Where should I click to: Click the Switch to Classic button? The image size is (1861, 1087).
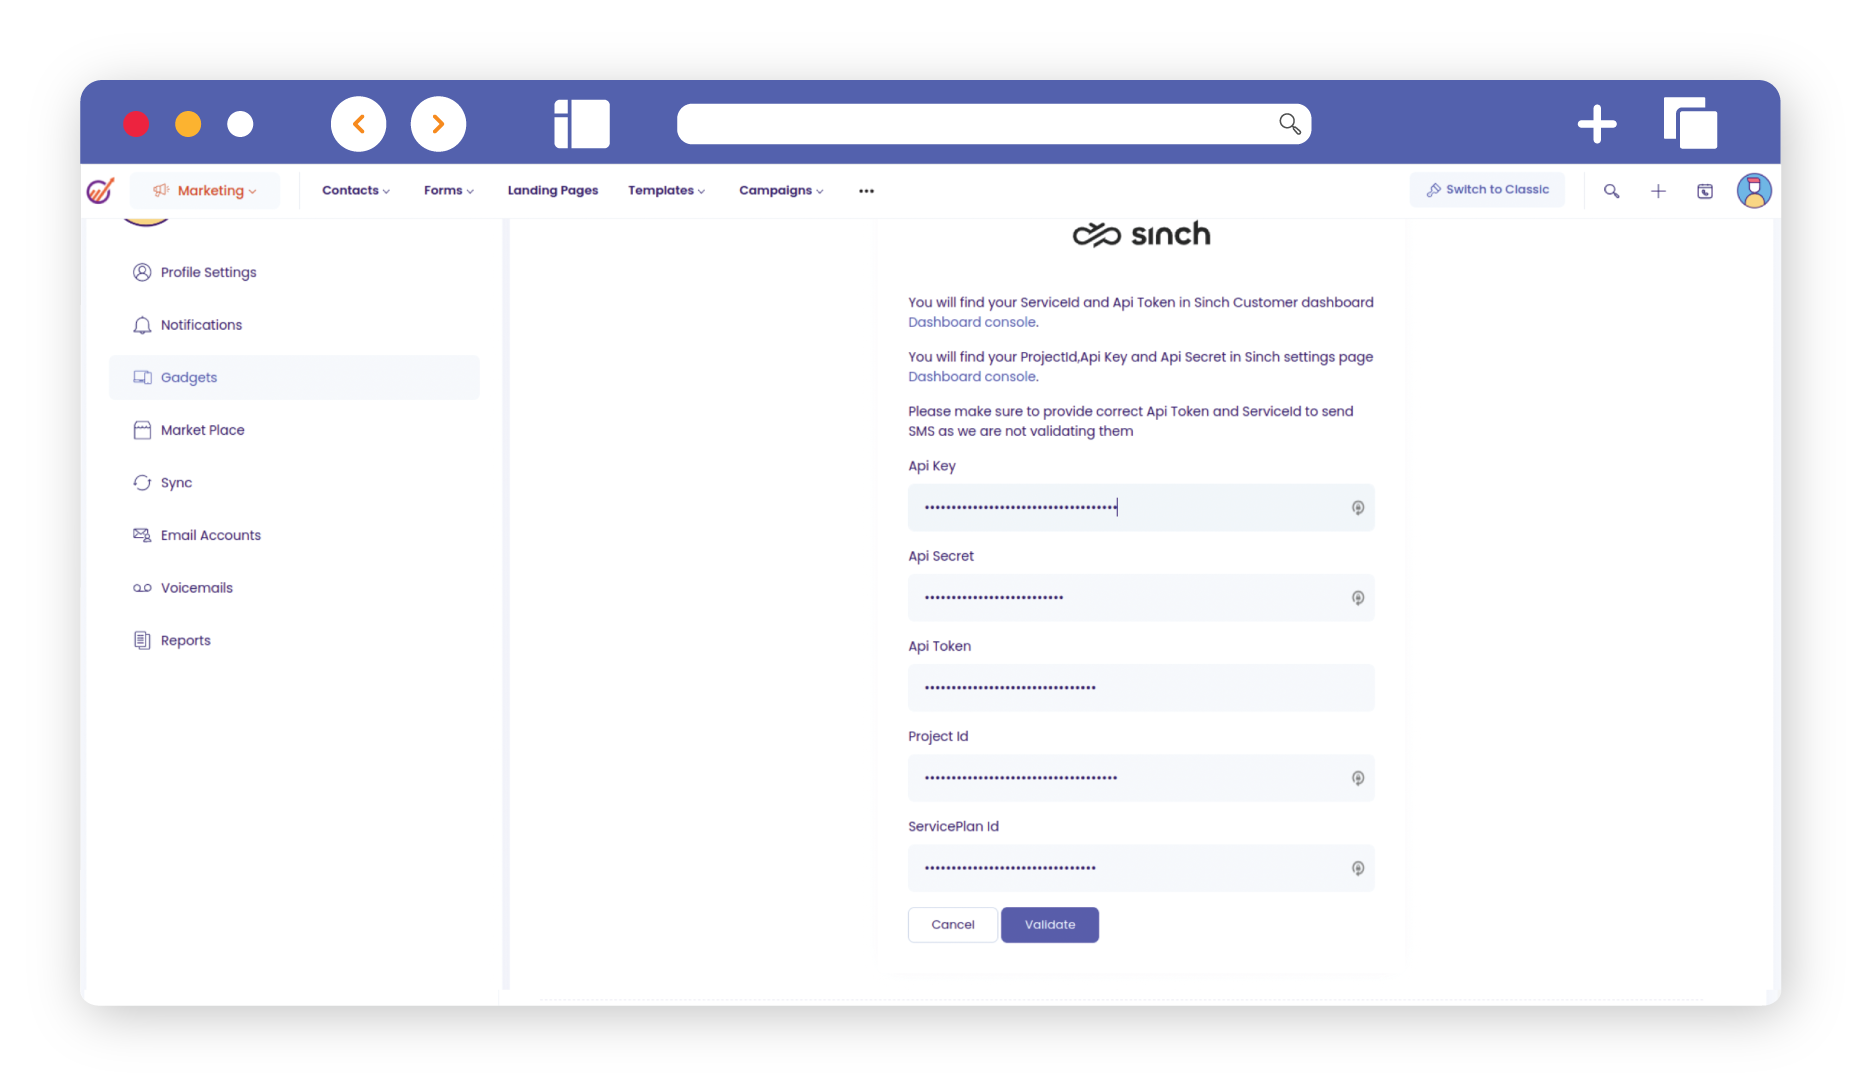(x=1487, y=190)
